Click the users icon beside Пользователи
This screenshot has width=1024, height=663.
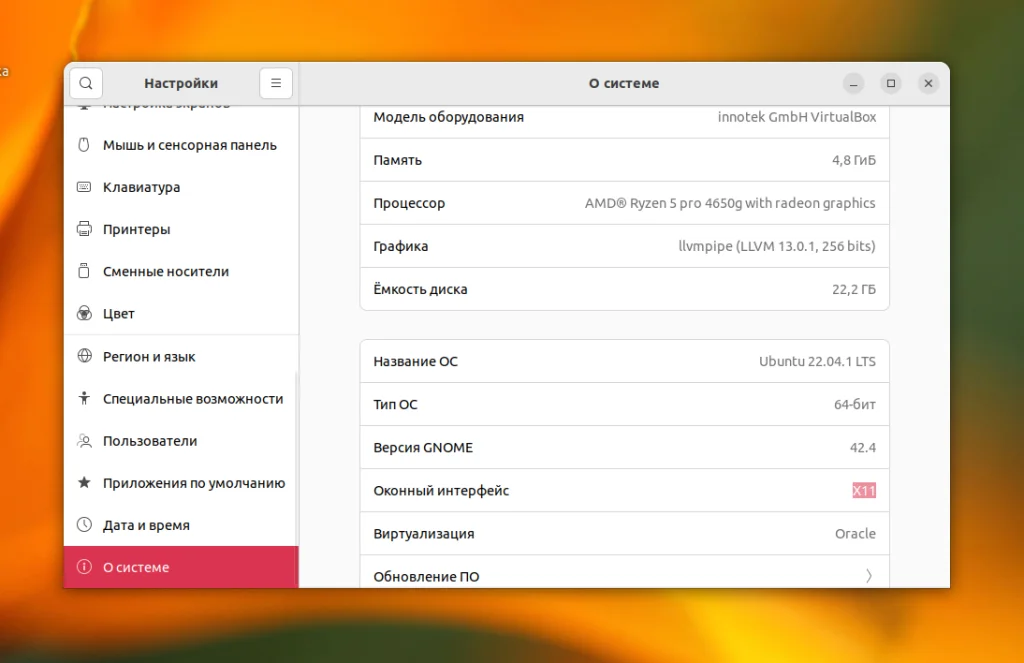(x=83, y=440)
